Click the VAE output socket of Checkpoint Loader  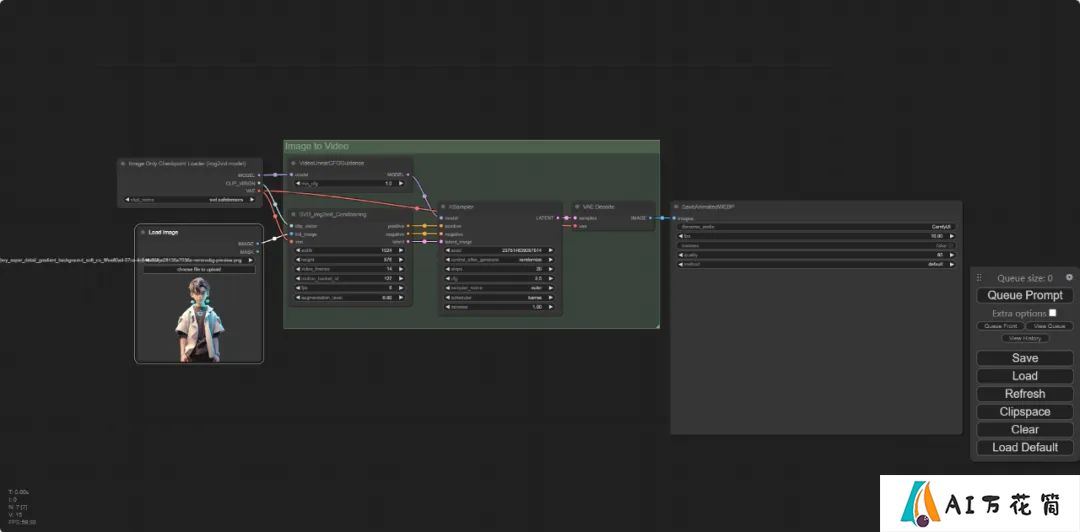(259, 190)
